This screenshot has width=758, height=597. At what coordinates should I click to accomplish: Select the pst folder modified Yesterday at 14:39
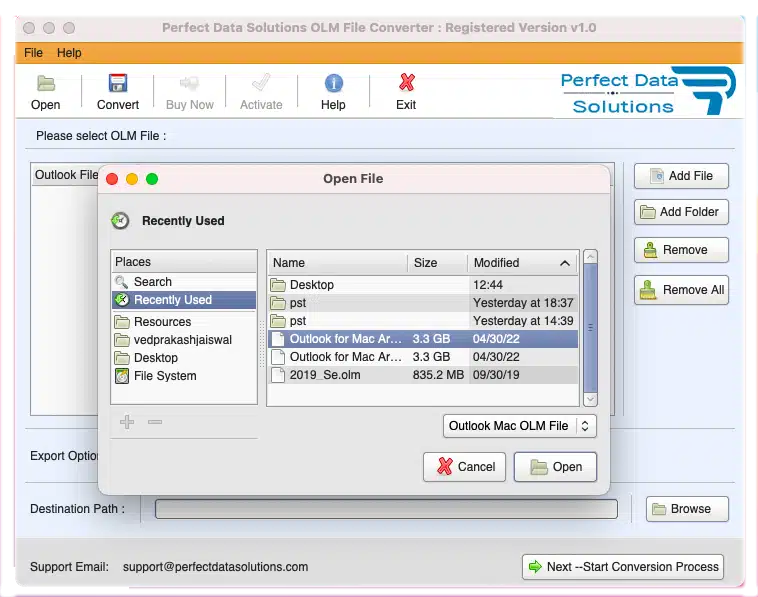(423, 321)
